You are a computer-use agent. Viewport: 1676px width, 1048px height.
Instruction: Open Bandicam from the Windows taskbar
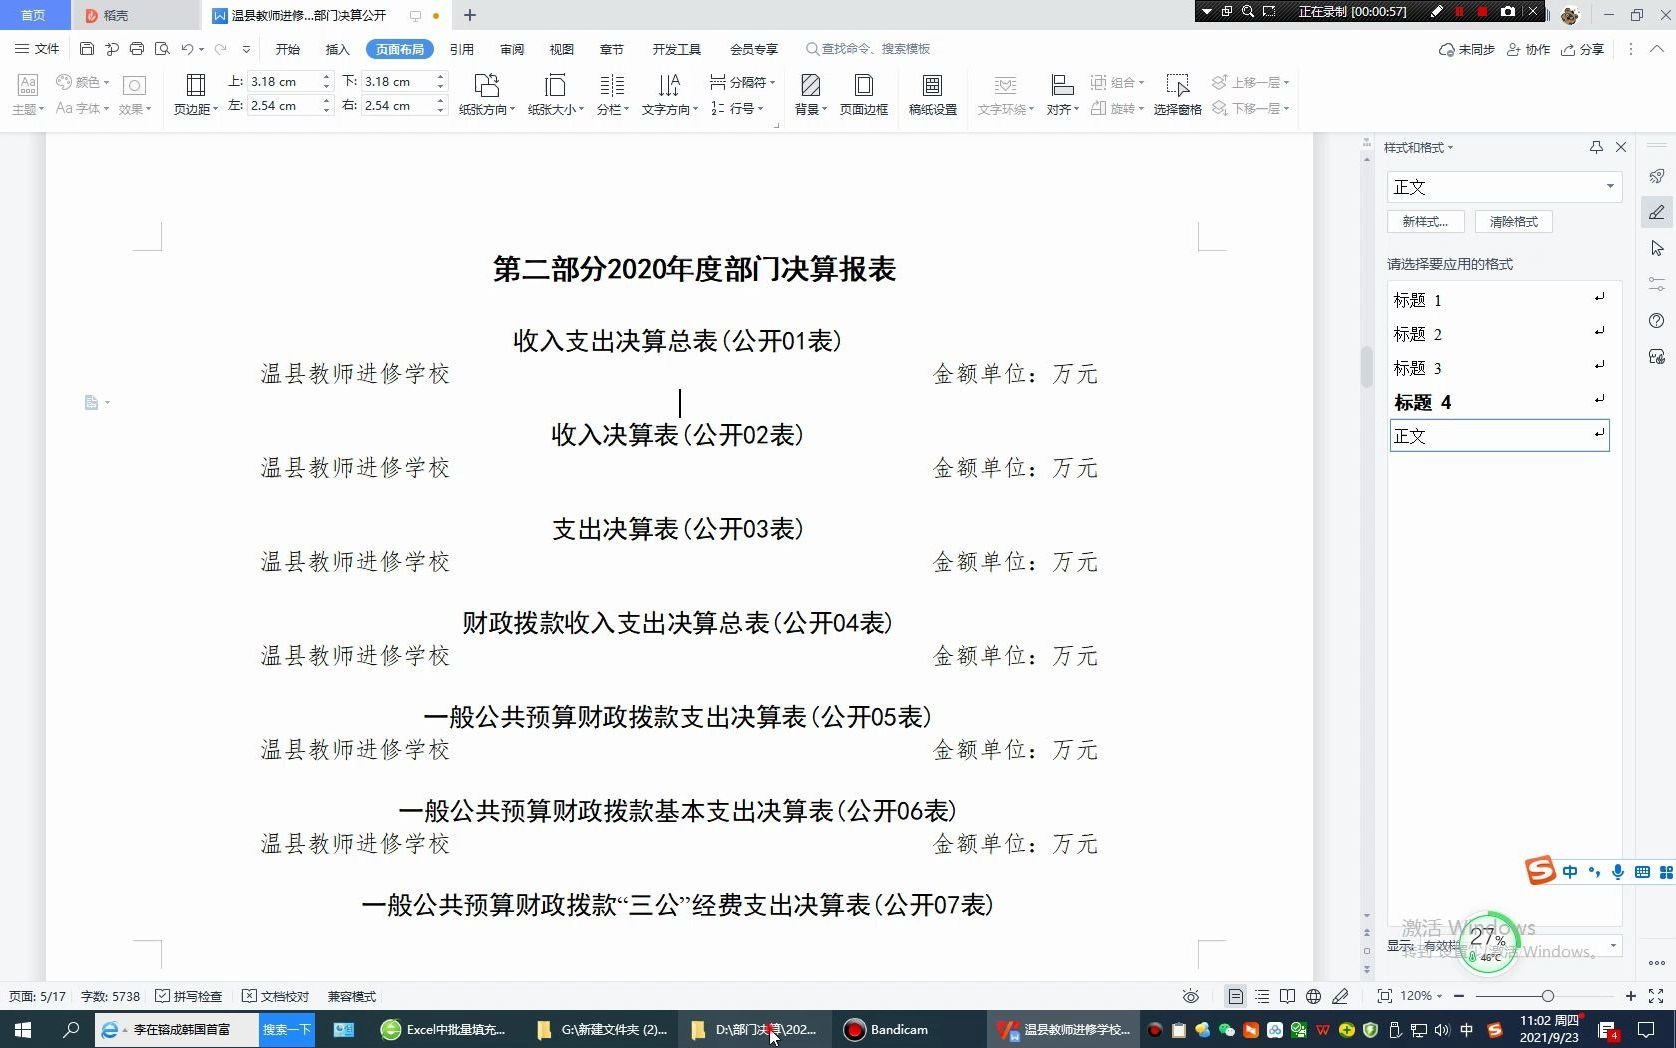[887, 1029]
